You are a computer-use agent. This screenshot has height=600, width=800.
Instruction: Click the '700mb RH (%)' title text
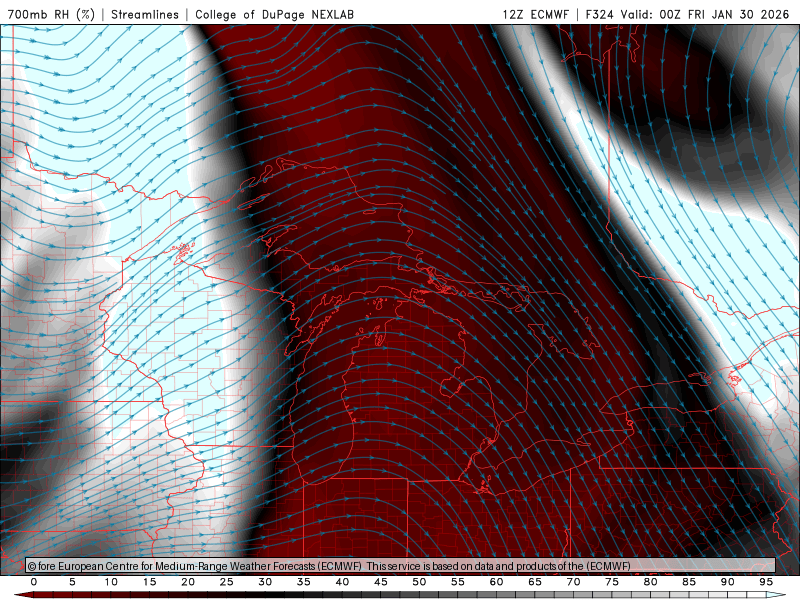point(51,14)
